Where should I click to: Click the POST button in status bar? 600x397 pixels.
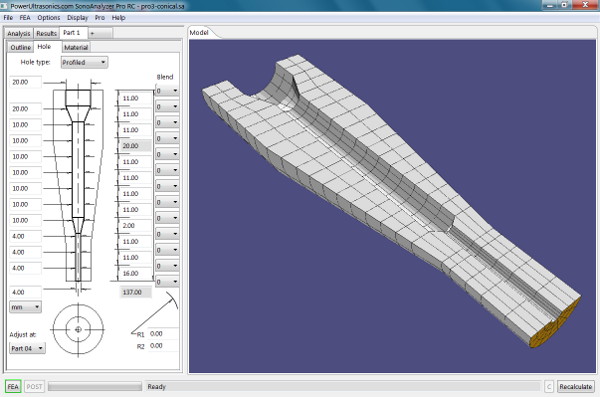[x=34, y=387]
